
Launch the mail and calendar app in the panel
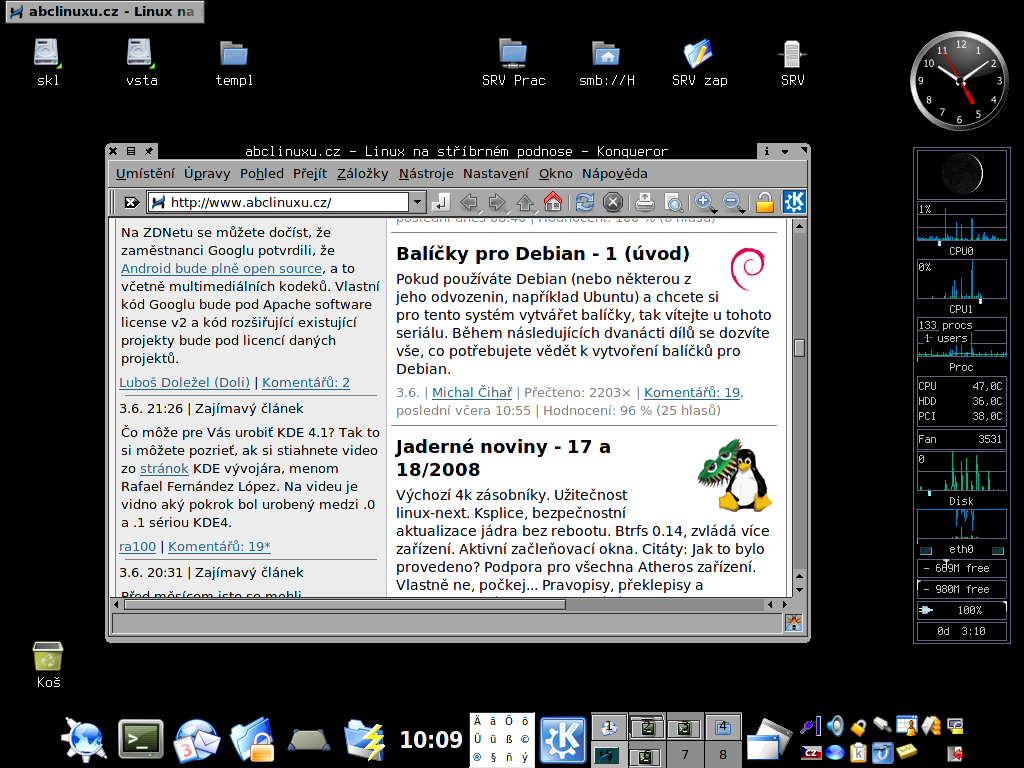pyautogui.click(x=196, y=740)
